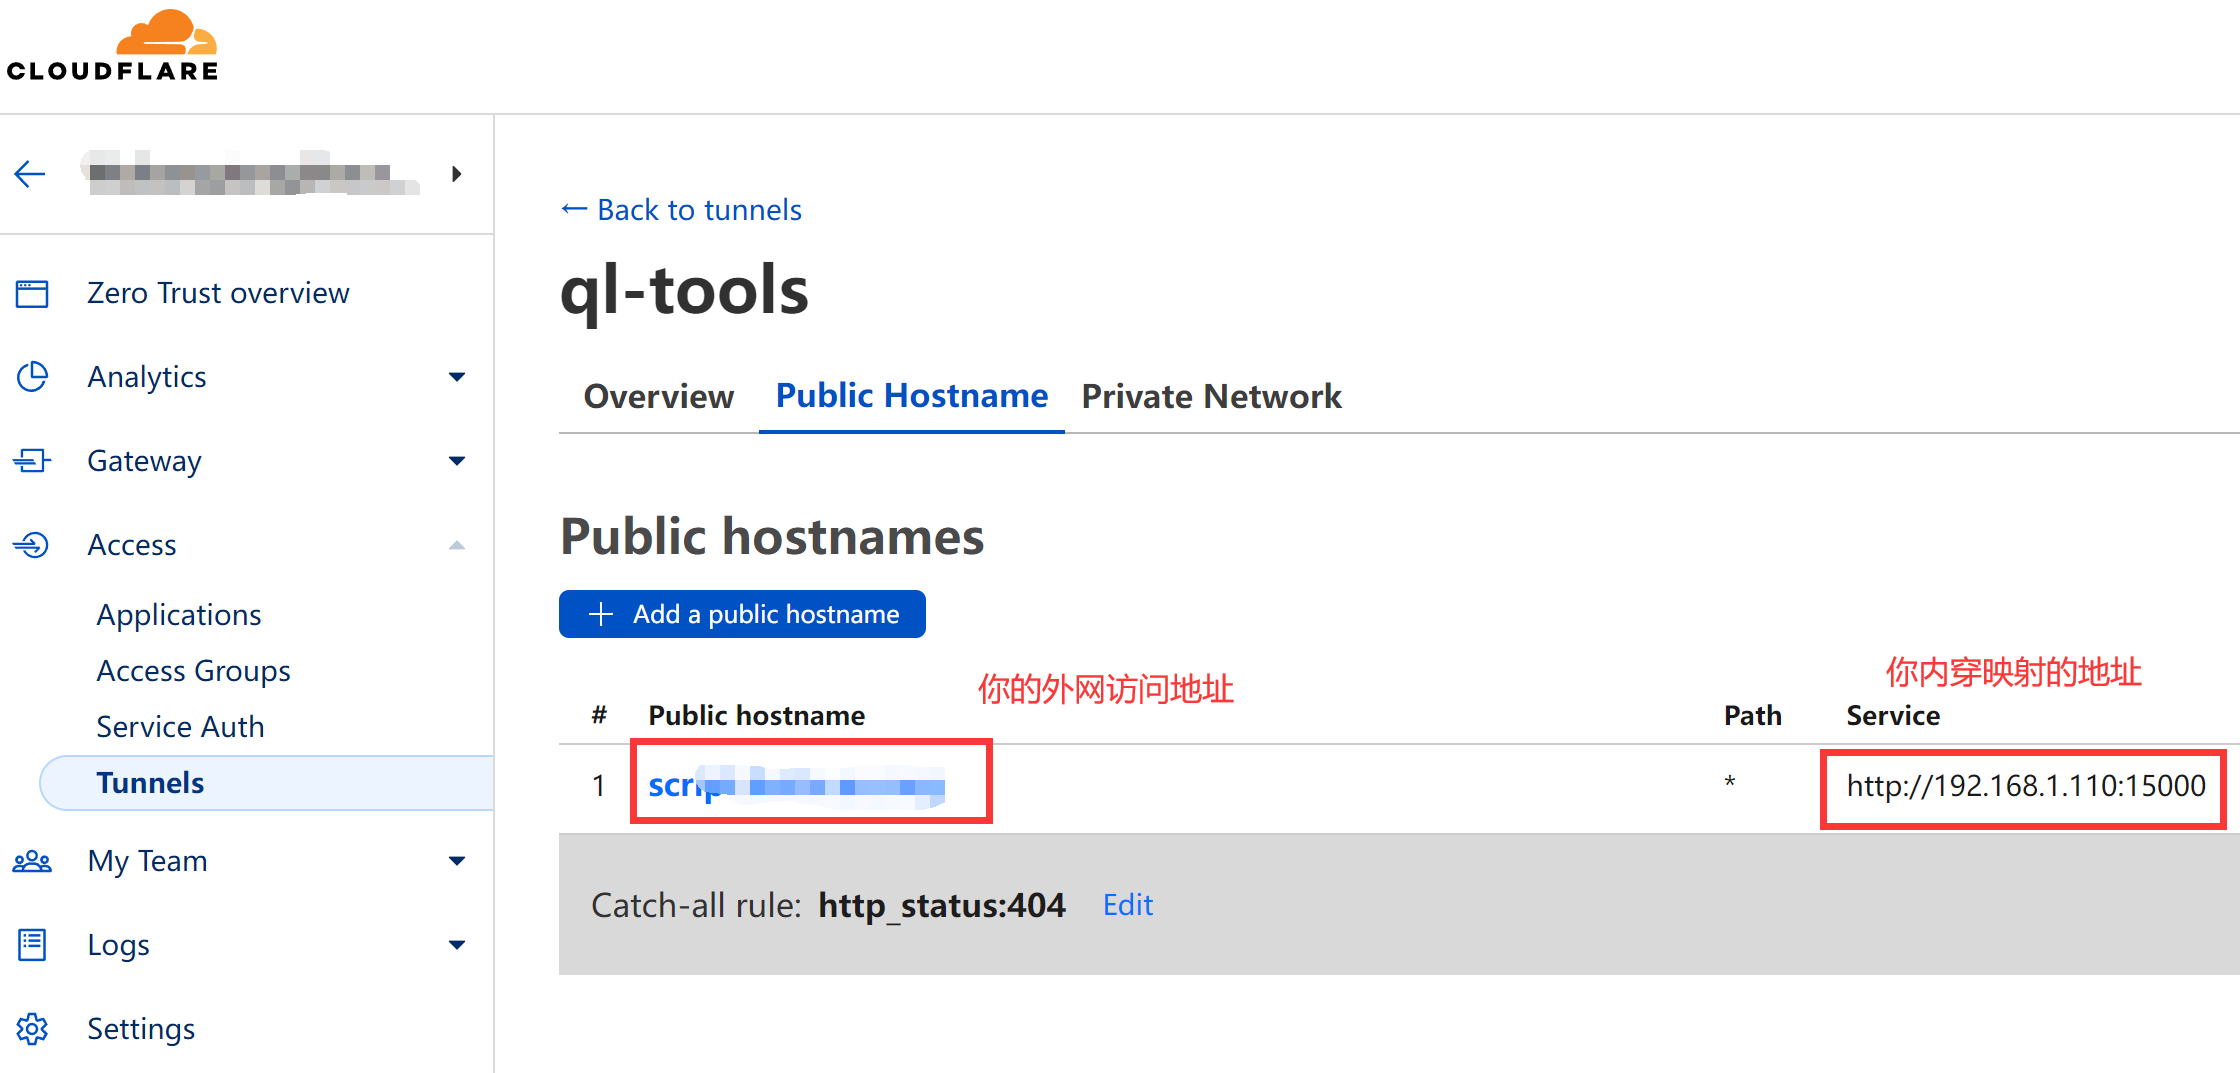Click the Cloudflare logo

(x=112, y=46)
